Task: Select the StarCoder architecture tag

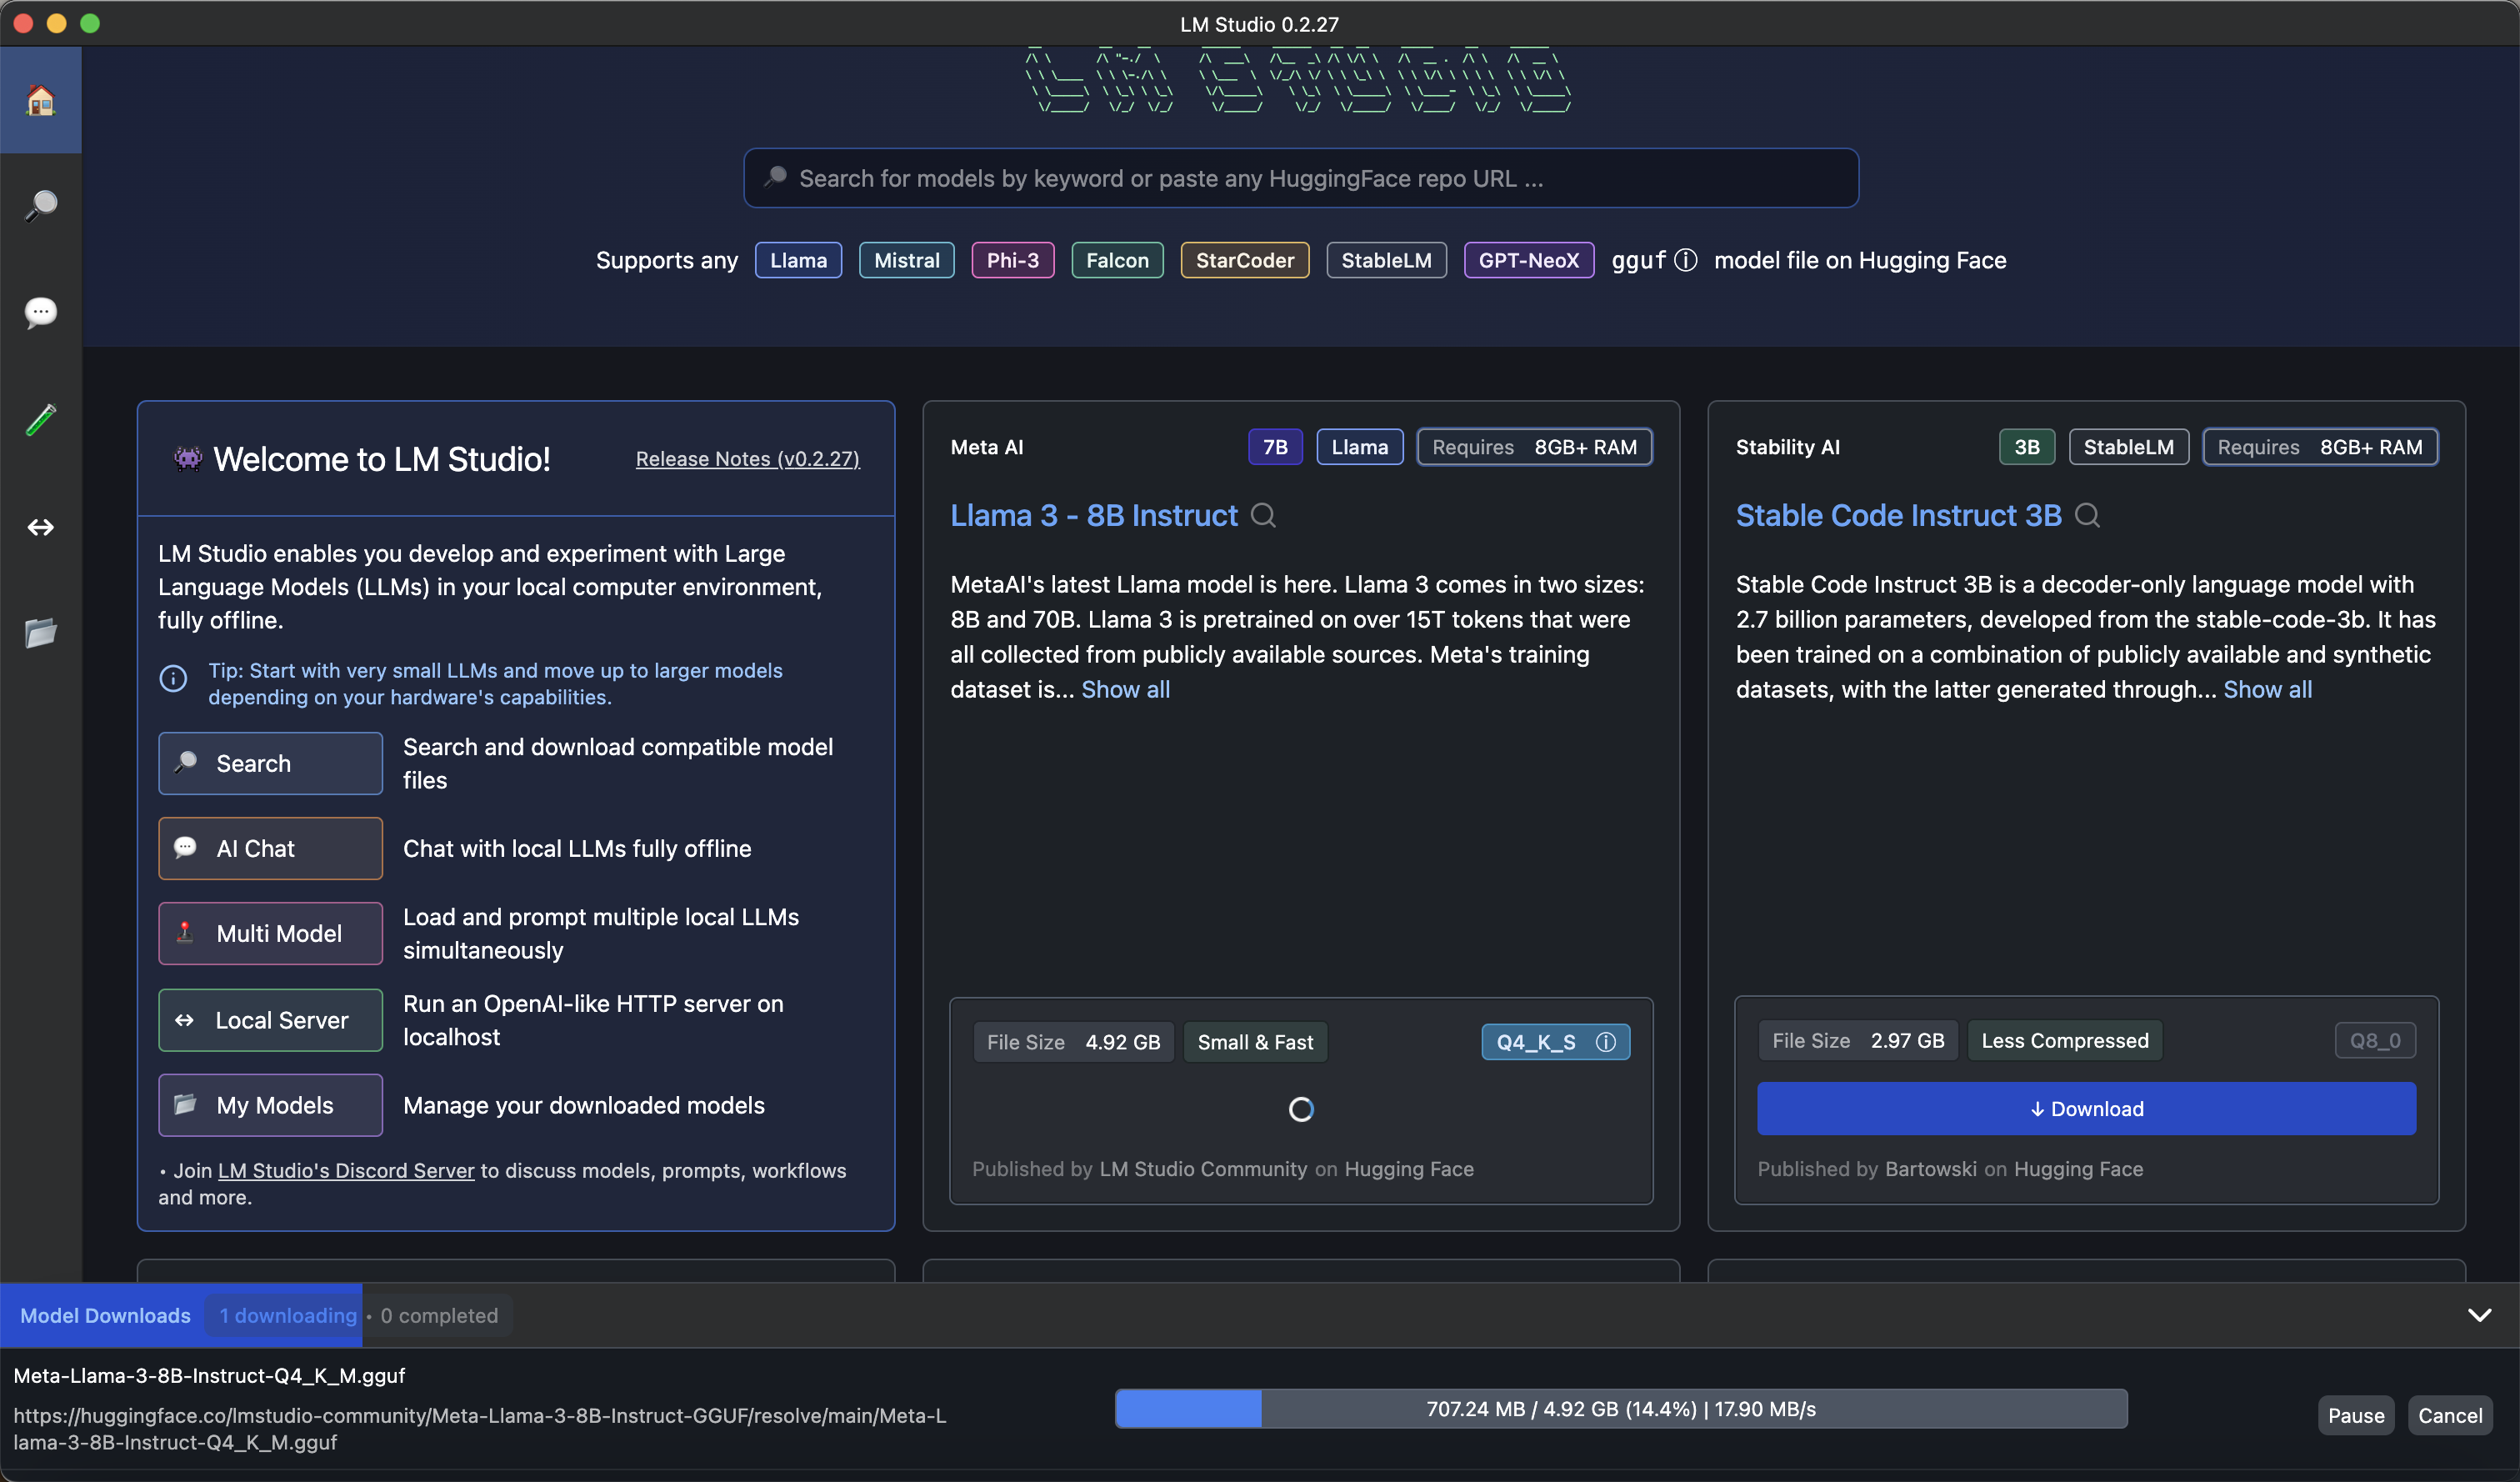Action: (1244, 260)
